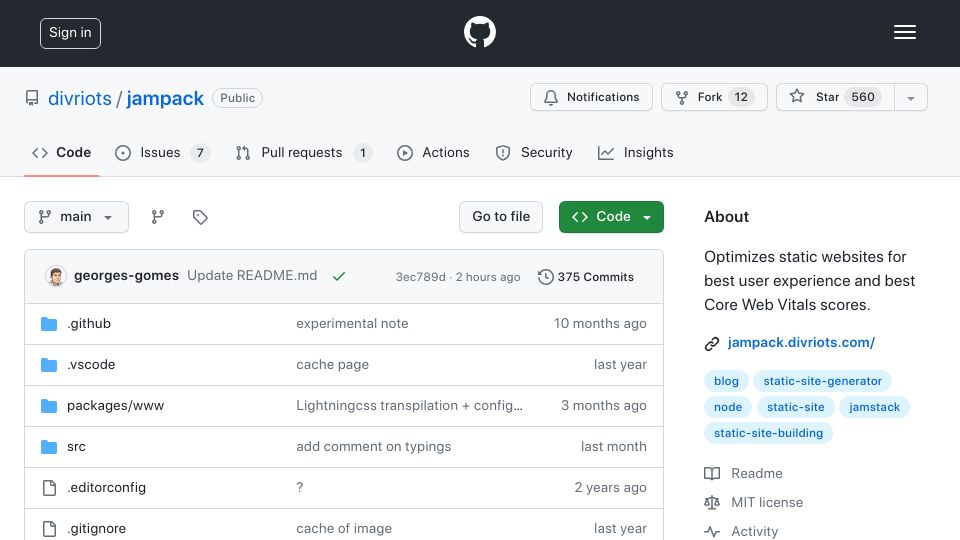Click the .vscode folder icon
Screen dimensions: 960x540
click(x=49, y=365)
